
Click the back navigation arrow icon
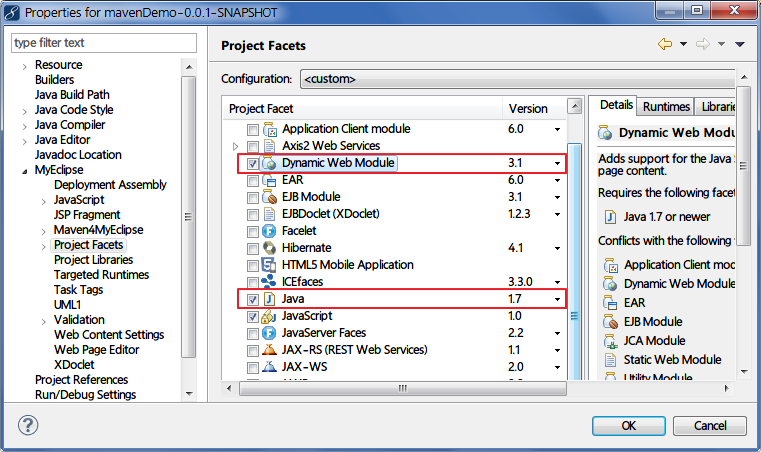click(665, 44)
